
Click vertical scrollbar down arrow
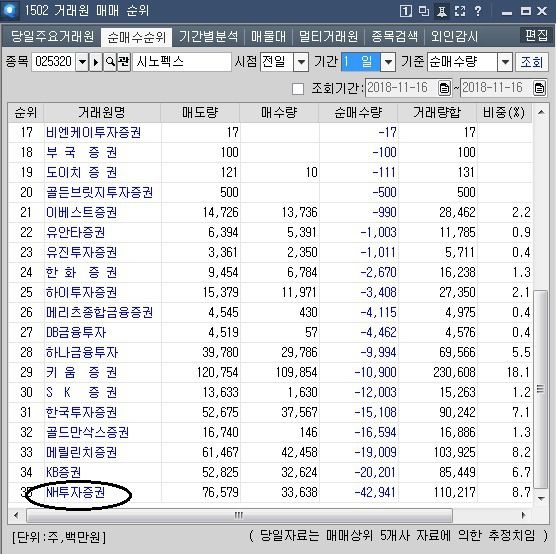click(x=541, y=498)
